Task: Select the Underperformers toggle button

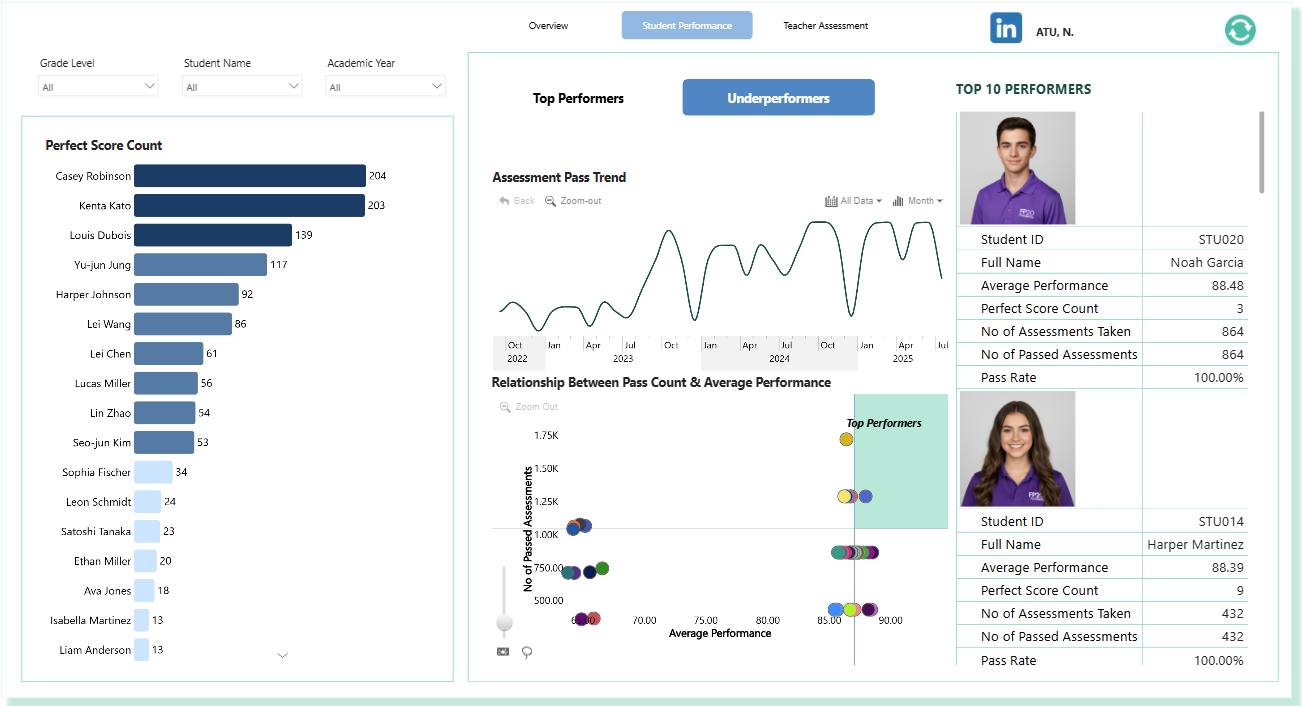Action: coord(778,98)
